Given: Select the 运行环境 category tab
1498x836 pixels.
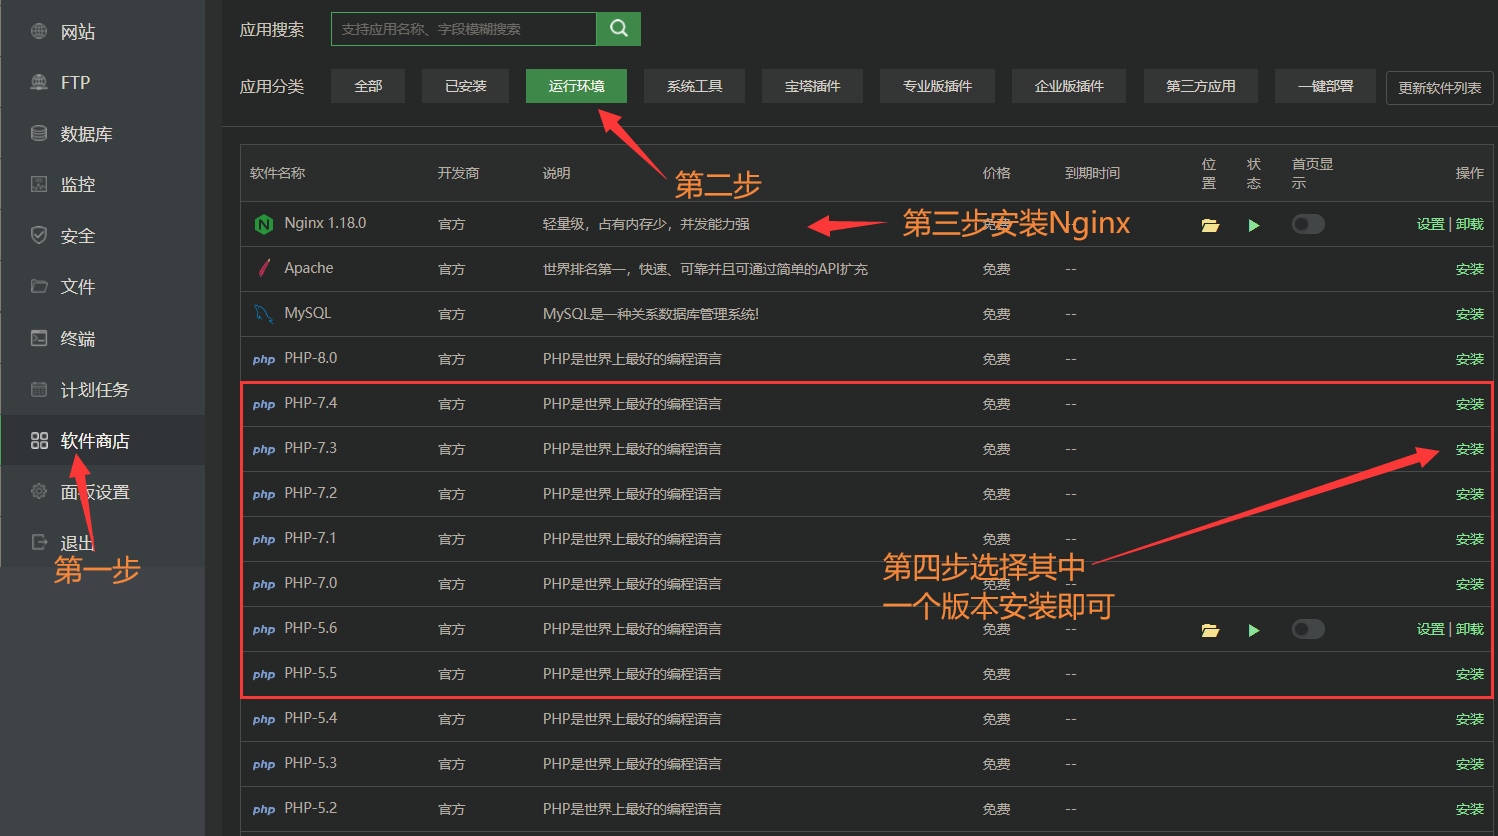Looking at the screenshot, I should tap(576, 86).
